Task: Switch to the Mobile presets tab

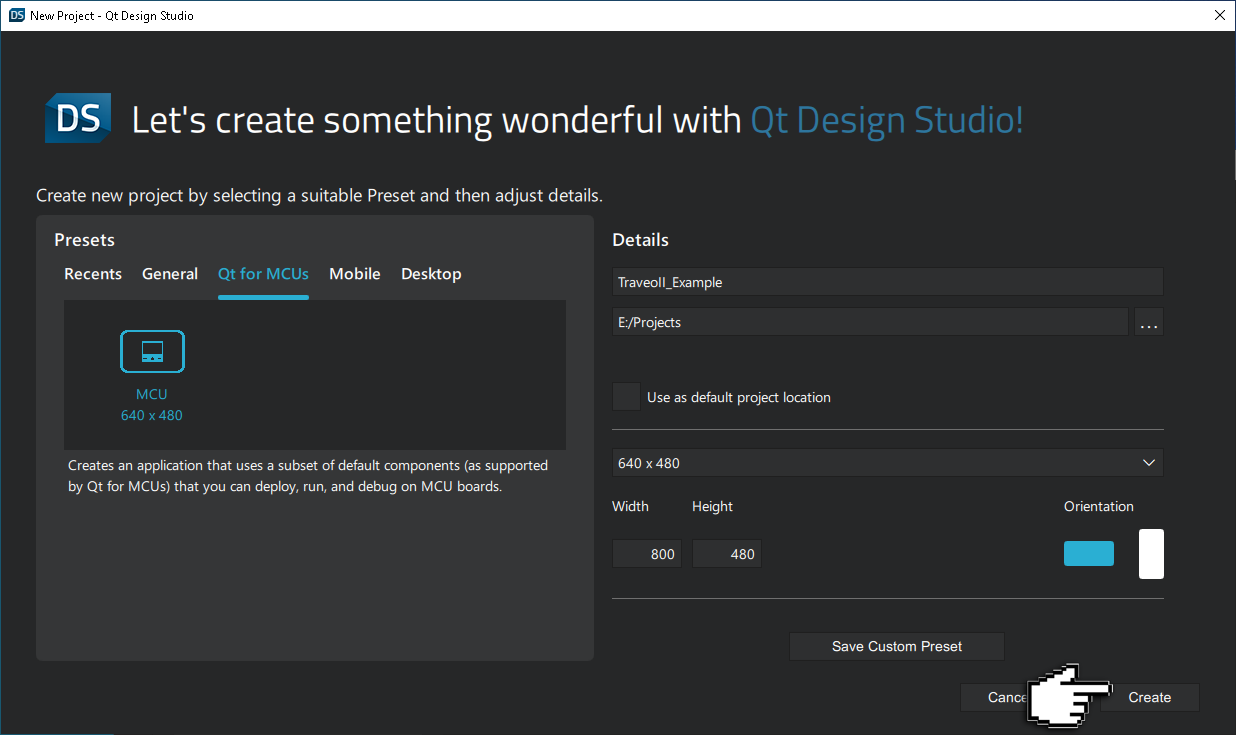Action: (x=355, y=273)
